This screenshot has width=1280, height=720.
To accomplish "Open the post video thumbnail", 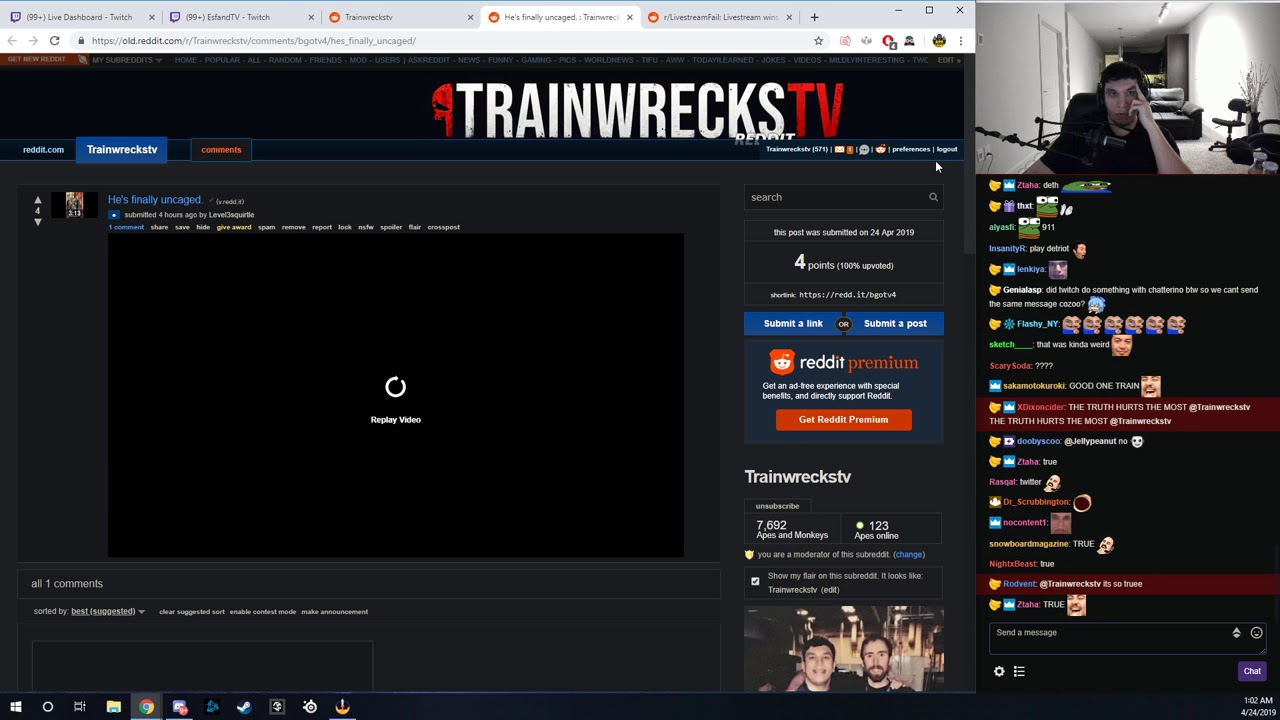I will click(74, 205).
